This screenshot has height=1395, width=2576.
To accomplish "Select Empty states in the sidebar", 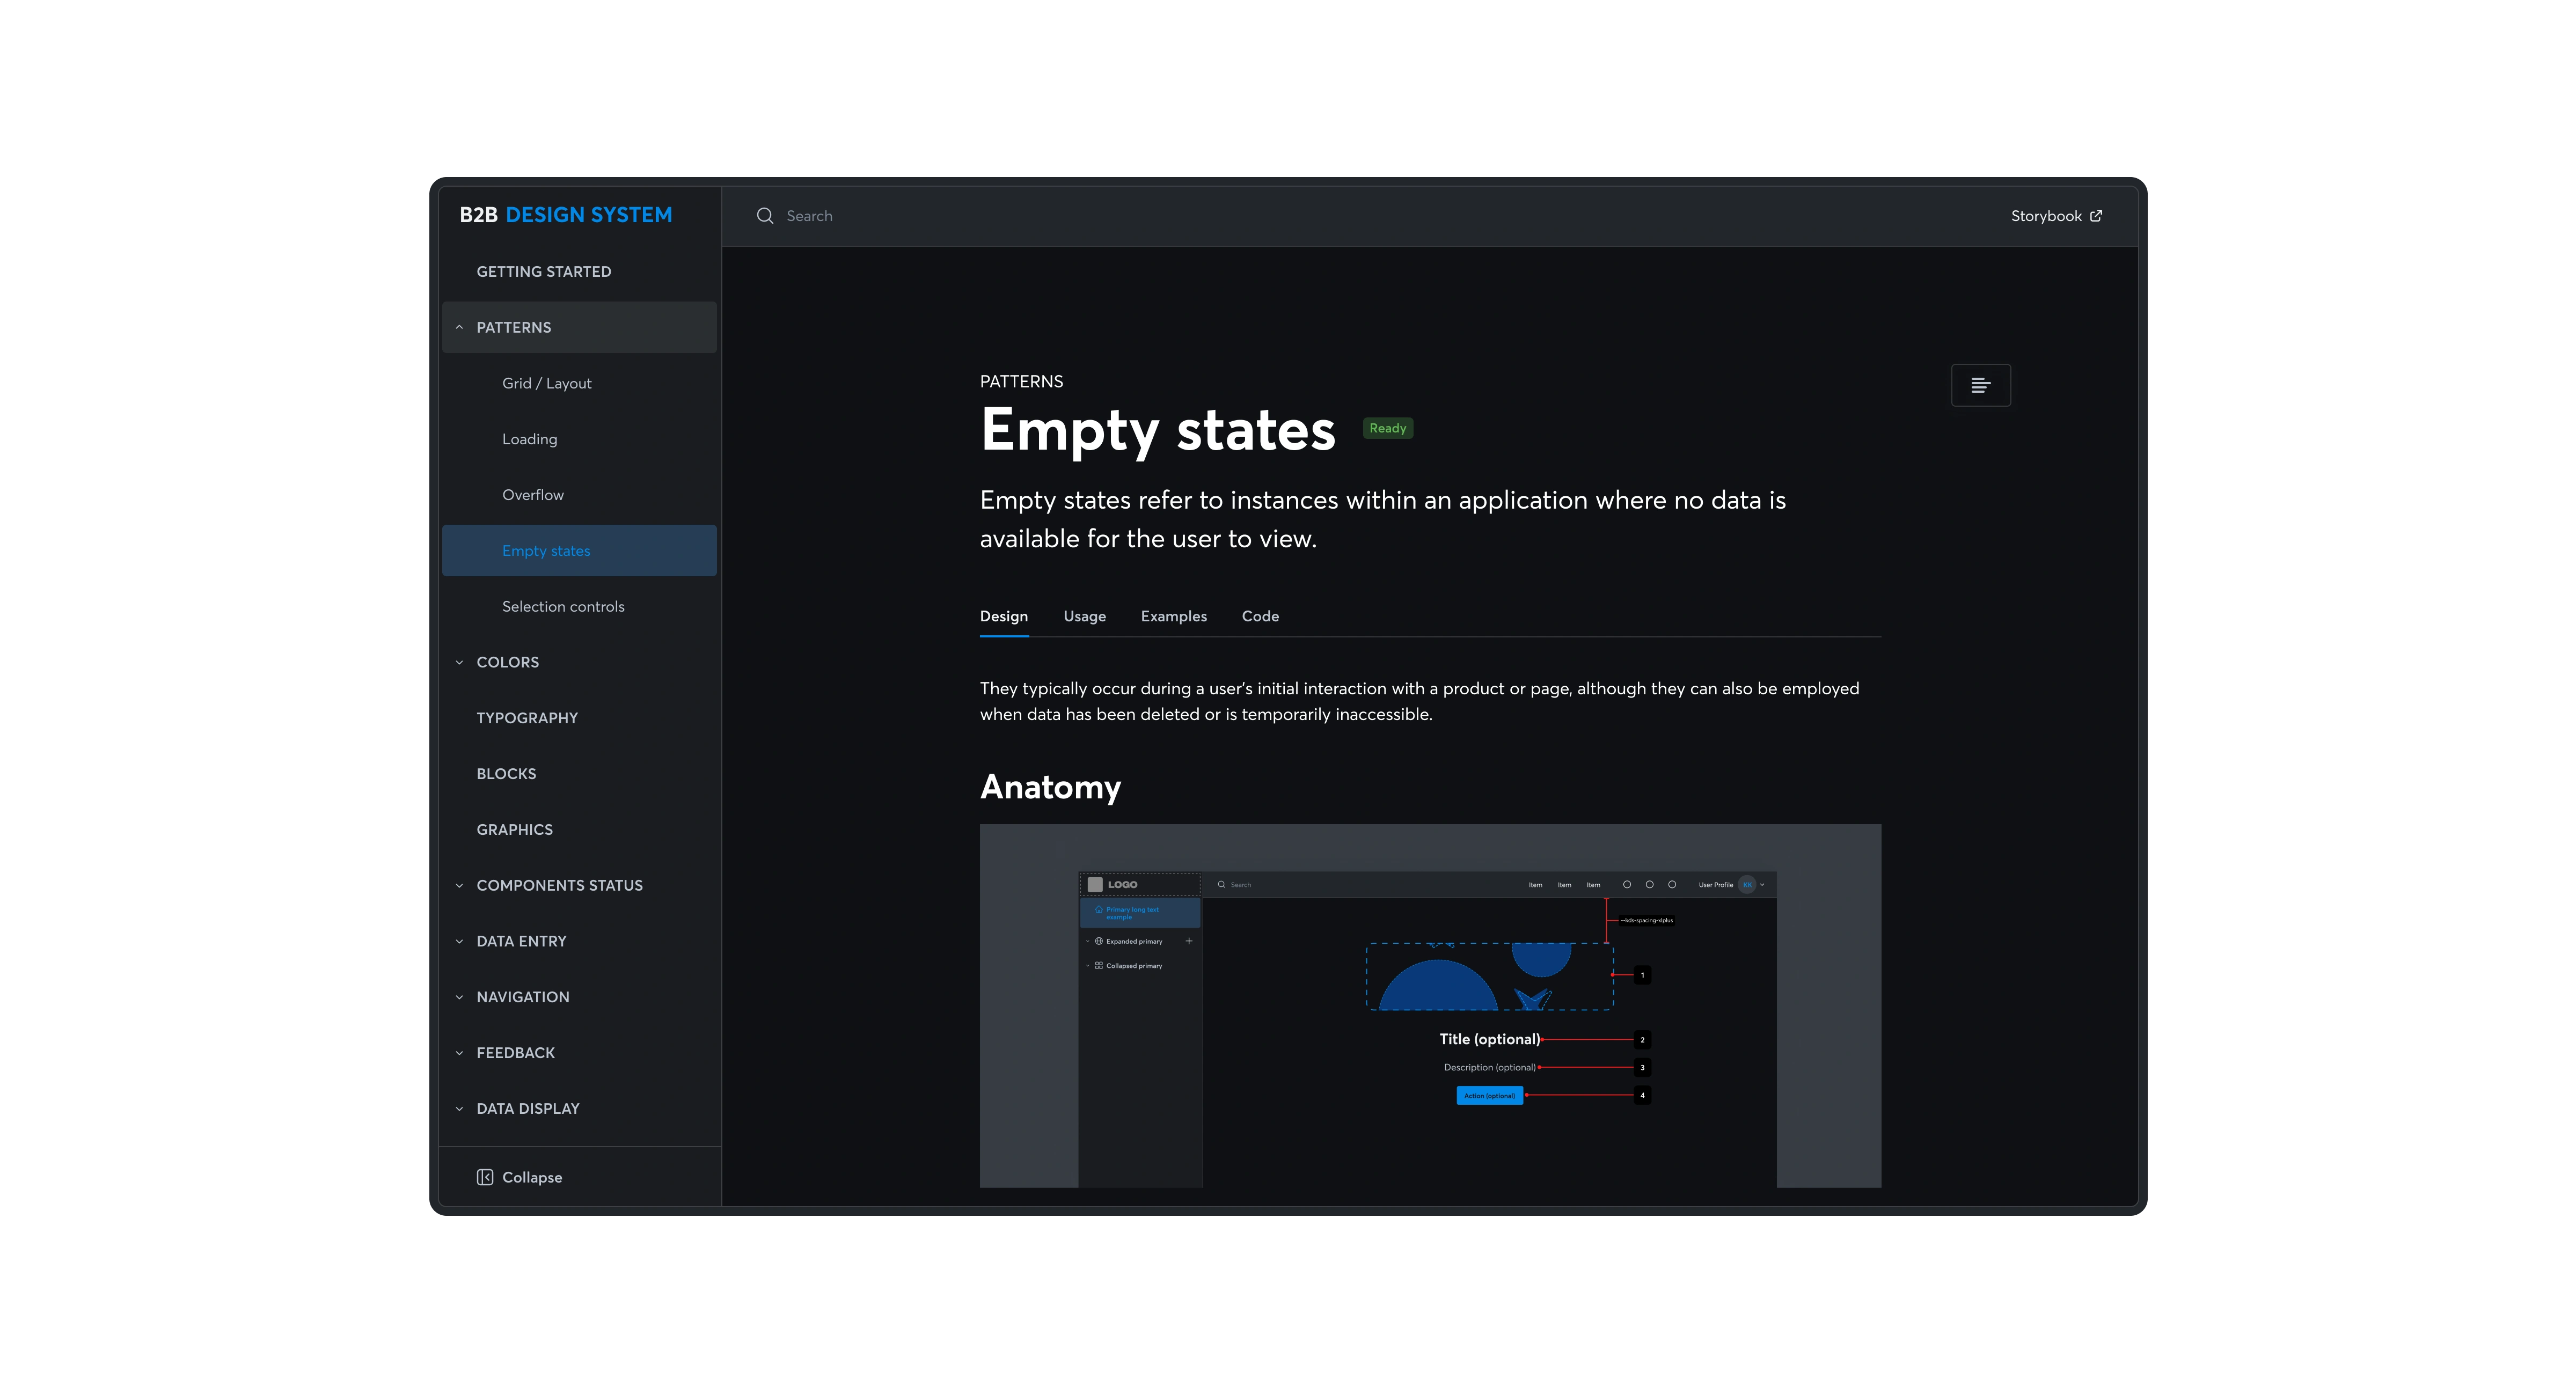I will click(579, 550).
